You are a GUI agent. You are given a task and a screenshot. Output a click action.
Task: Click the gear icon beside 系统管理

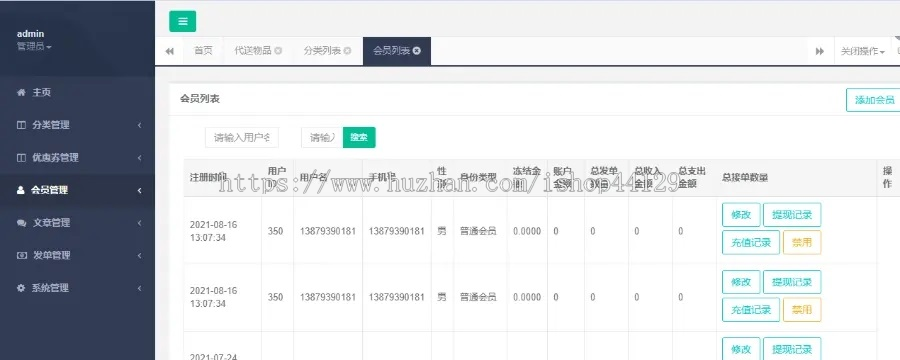[21, 288]
